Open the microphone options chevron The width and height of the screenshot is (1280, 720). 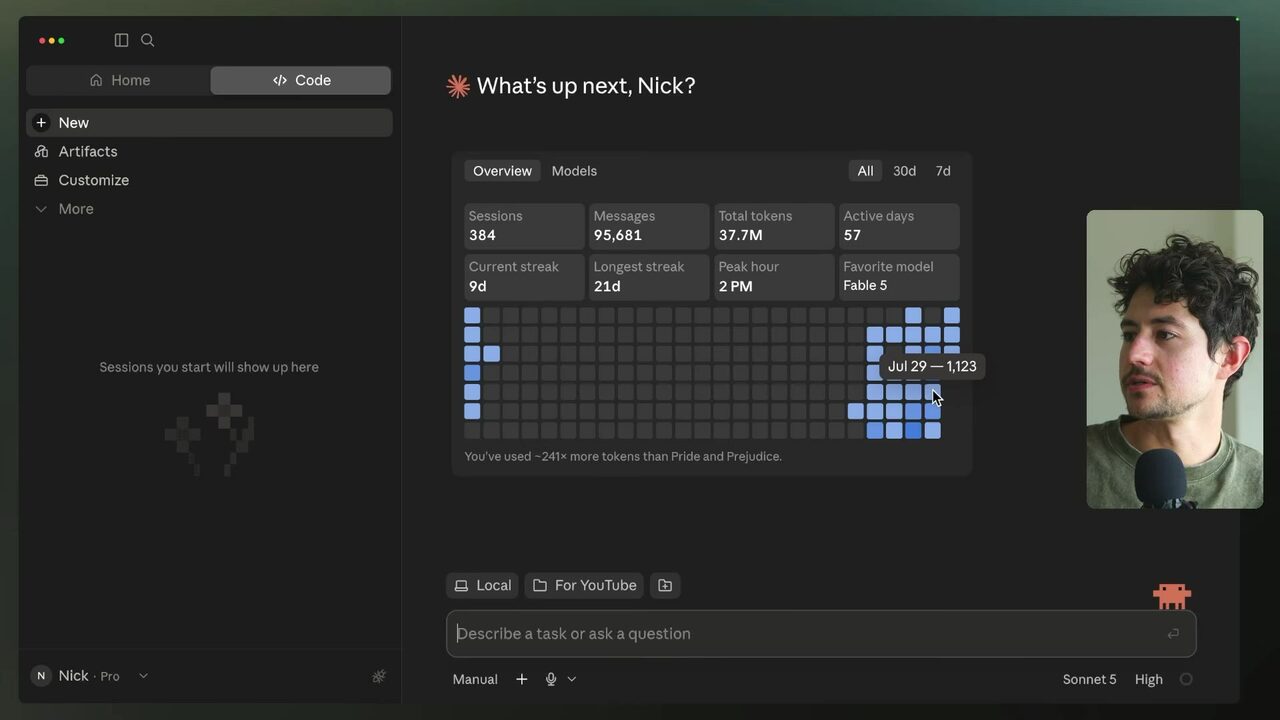572,679
